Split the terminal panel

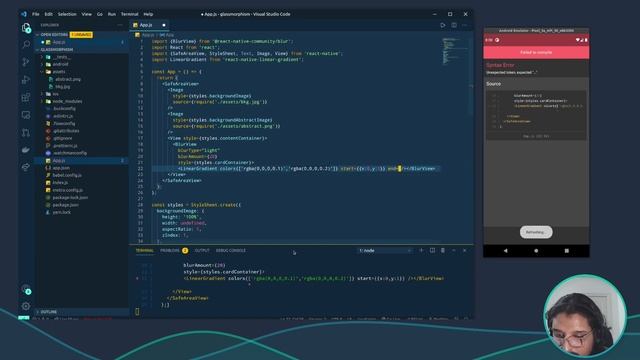432,250
